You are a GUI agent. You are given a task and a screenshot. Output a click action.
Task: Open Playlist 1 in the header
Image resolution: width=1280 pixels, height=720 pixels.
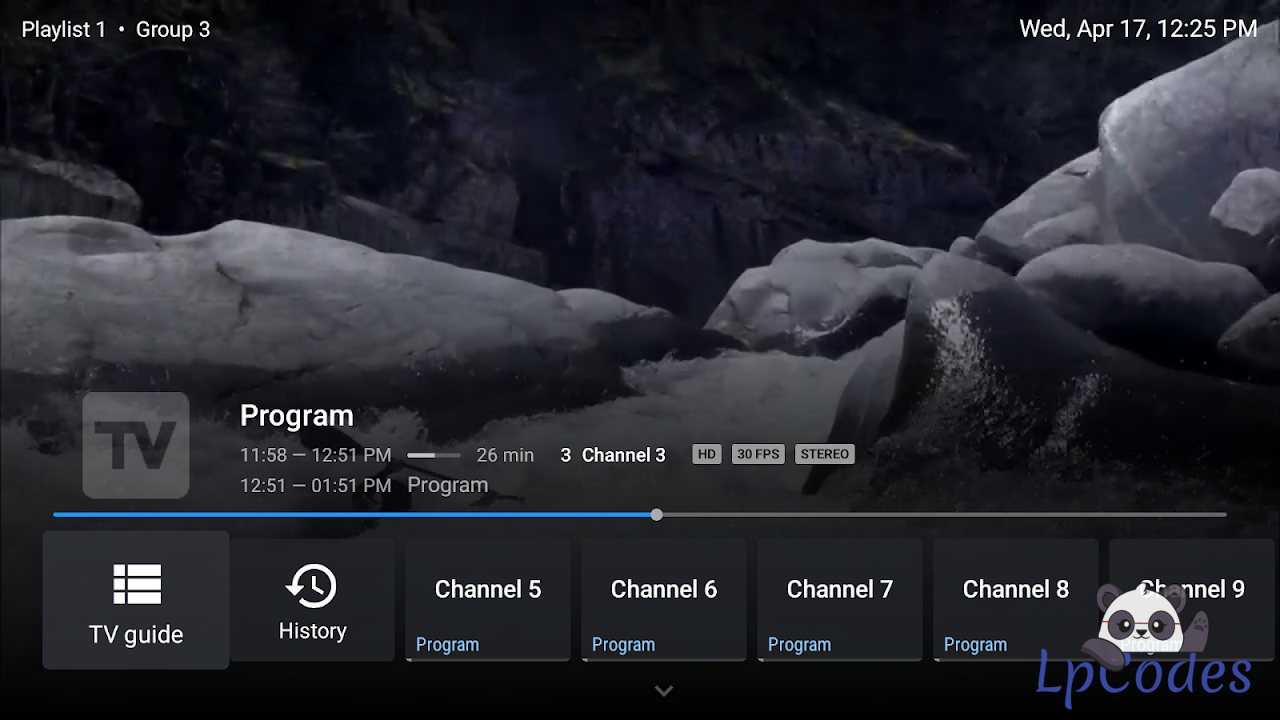pyautogui.click(x=63, y=30)
